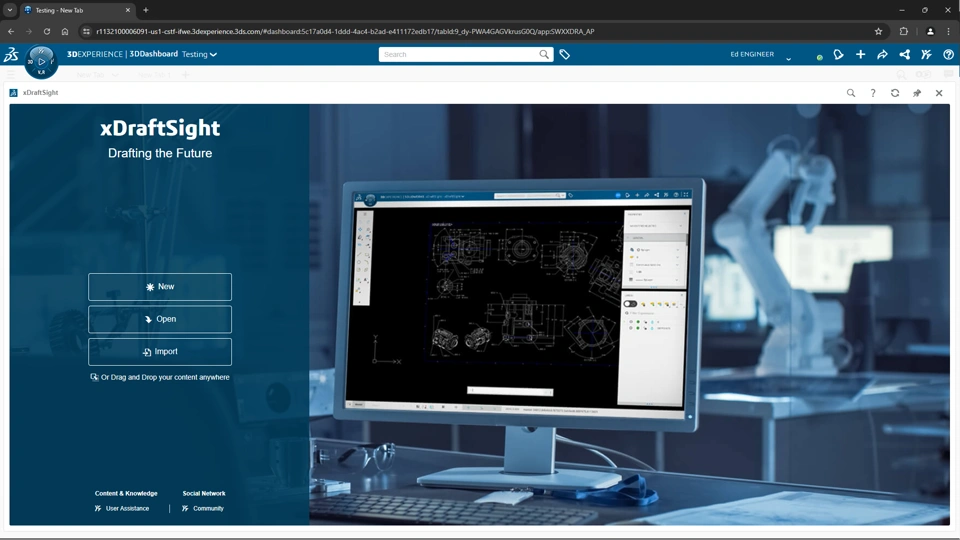Select the Testing - New Tab browser tab
This screenshot has height=540, width=960.
click(77, 10)
